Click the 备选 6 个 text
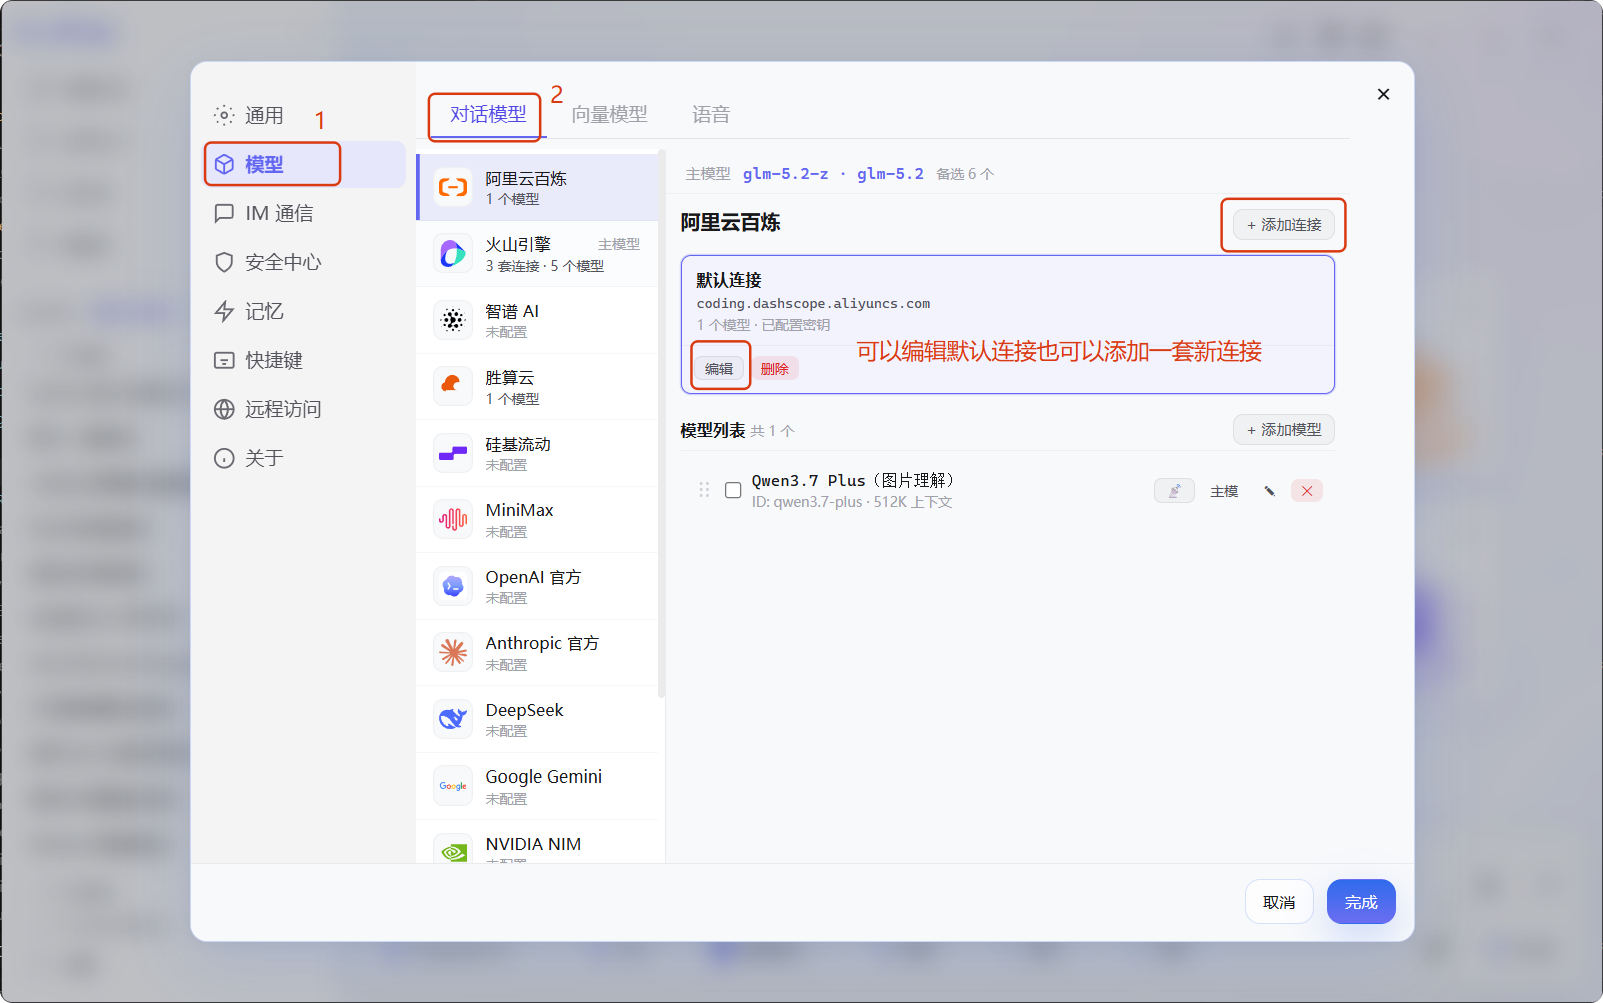The image size is (1603, 1003). [965, 174]
